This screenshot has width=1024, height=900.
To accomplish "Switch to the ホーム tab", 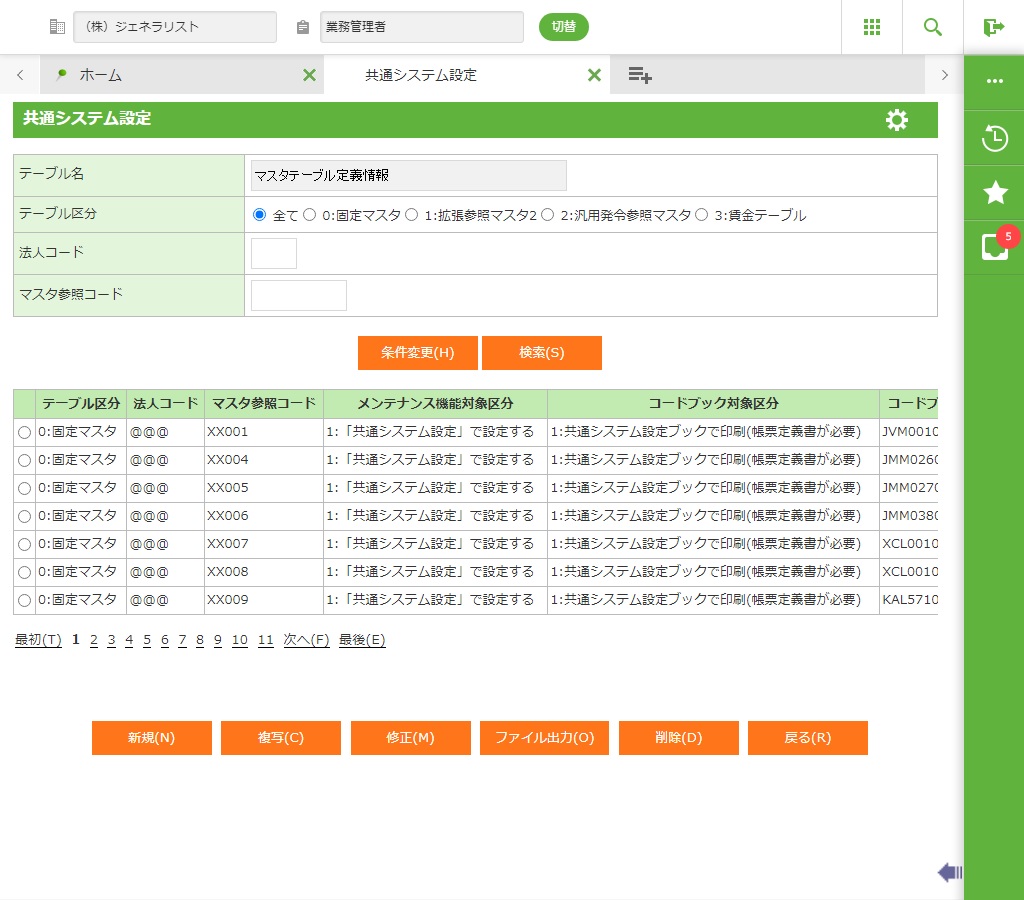I will [100, 75].
